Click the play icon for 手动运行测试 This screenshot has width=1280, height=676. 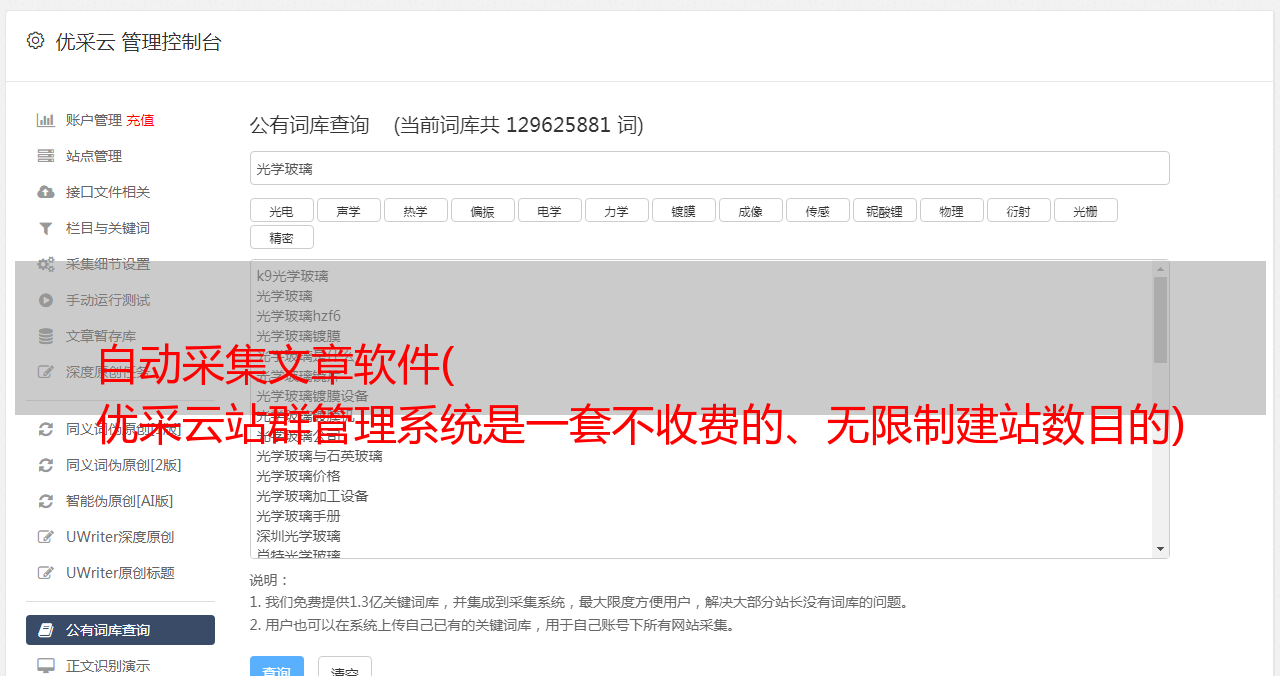45,300
